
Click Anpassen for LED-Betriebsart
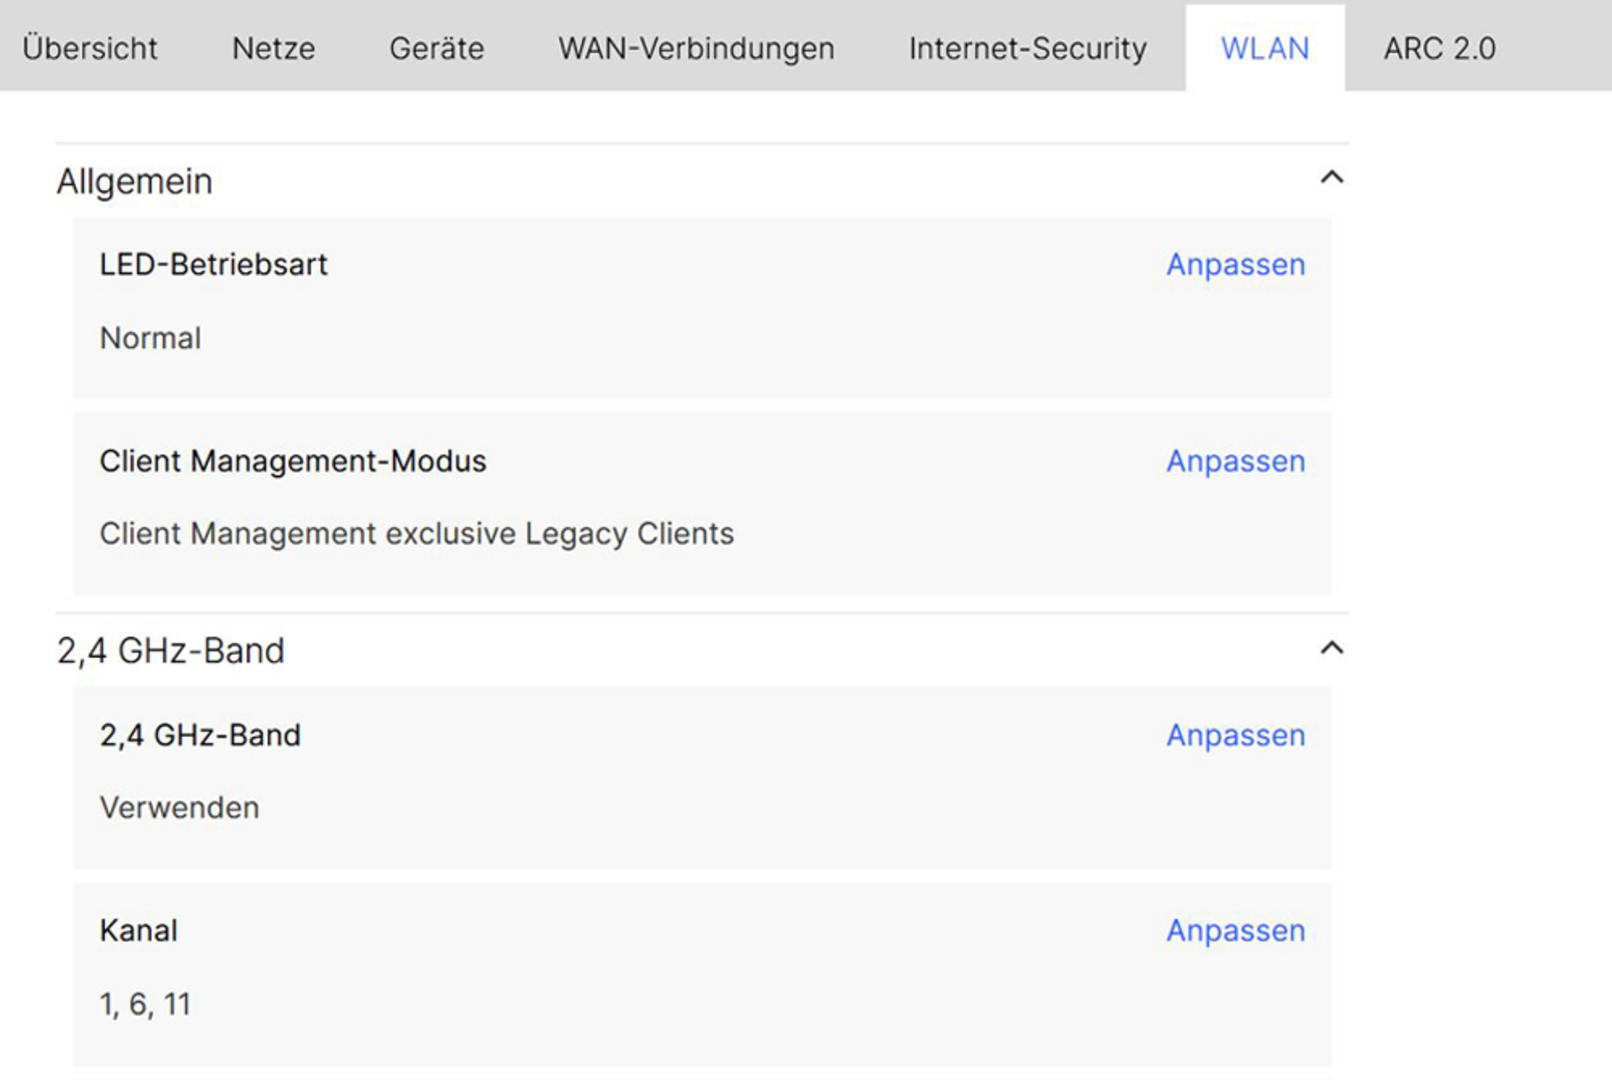tap(1235, 265)
